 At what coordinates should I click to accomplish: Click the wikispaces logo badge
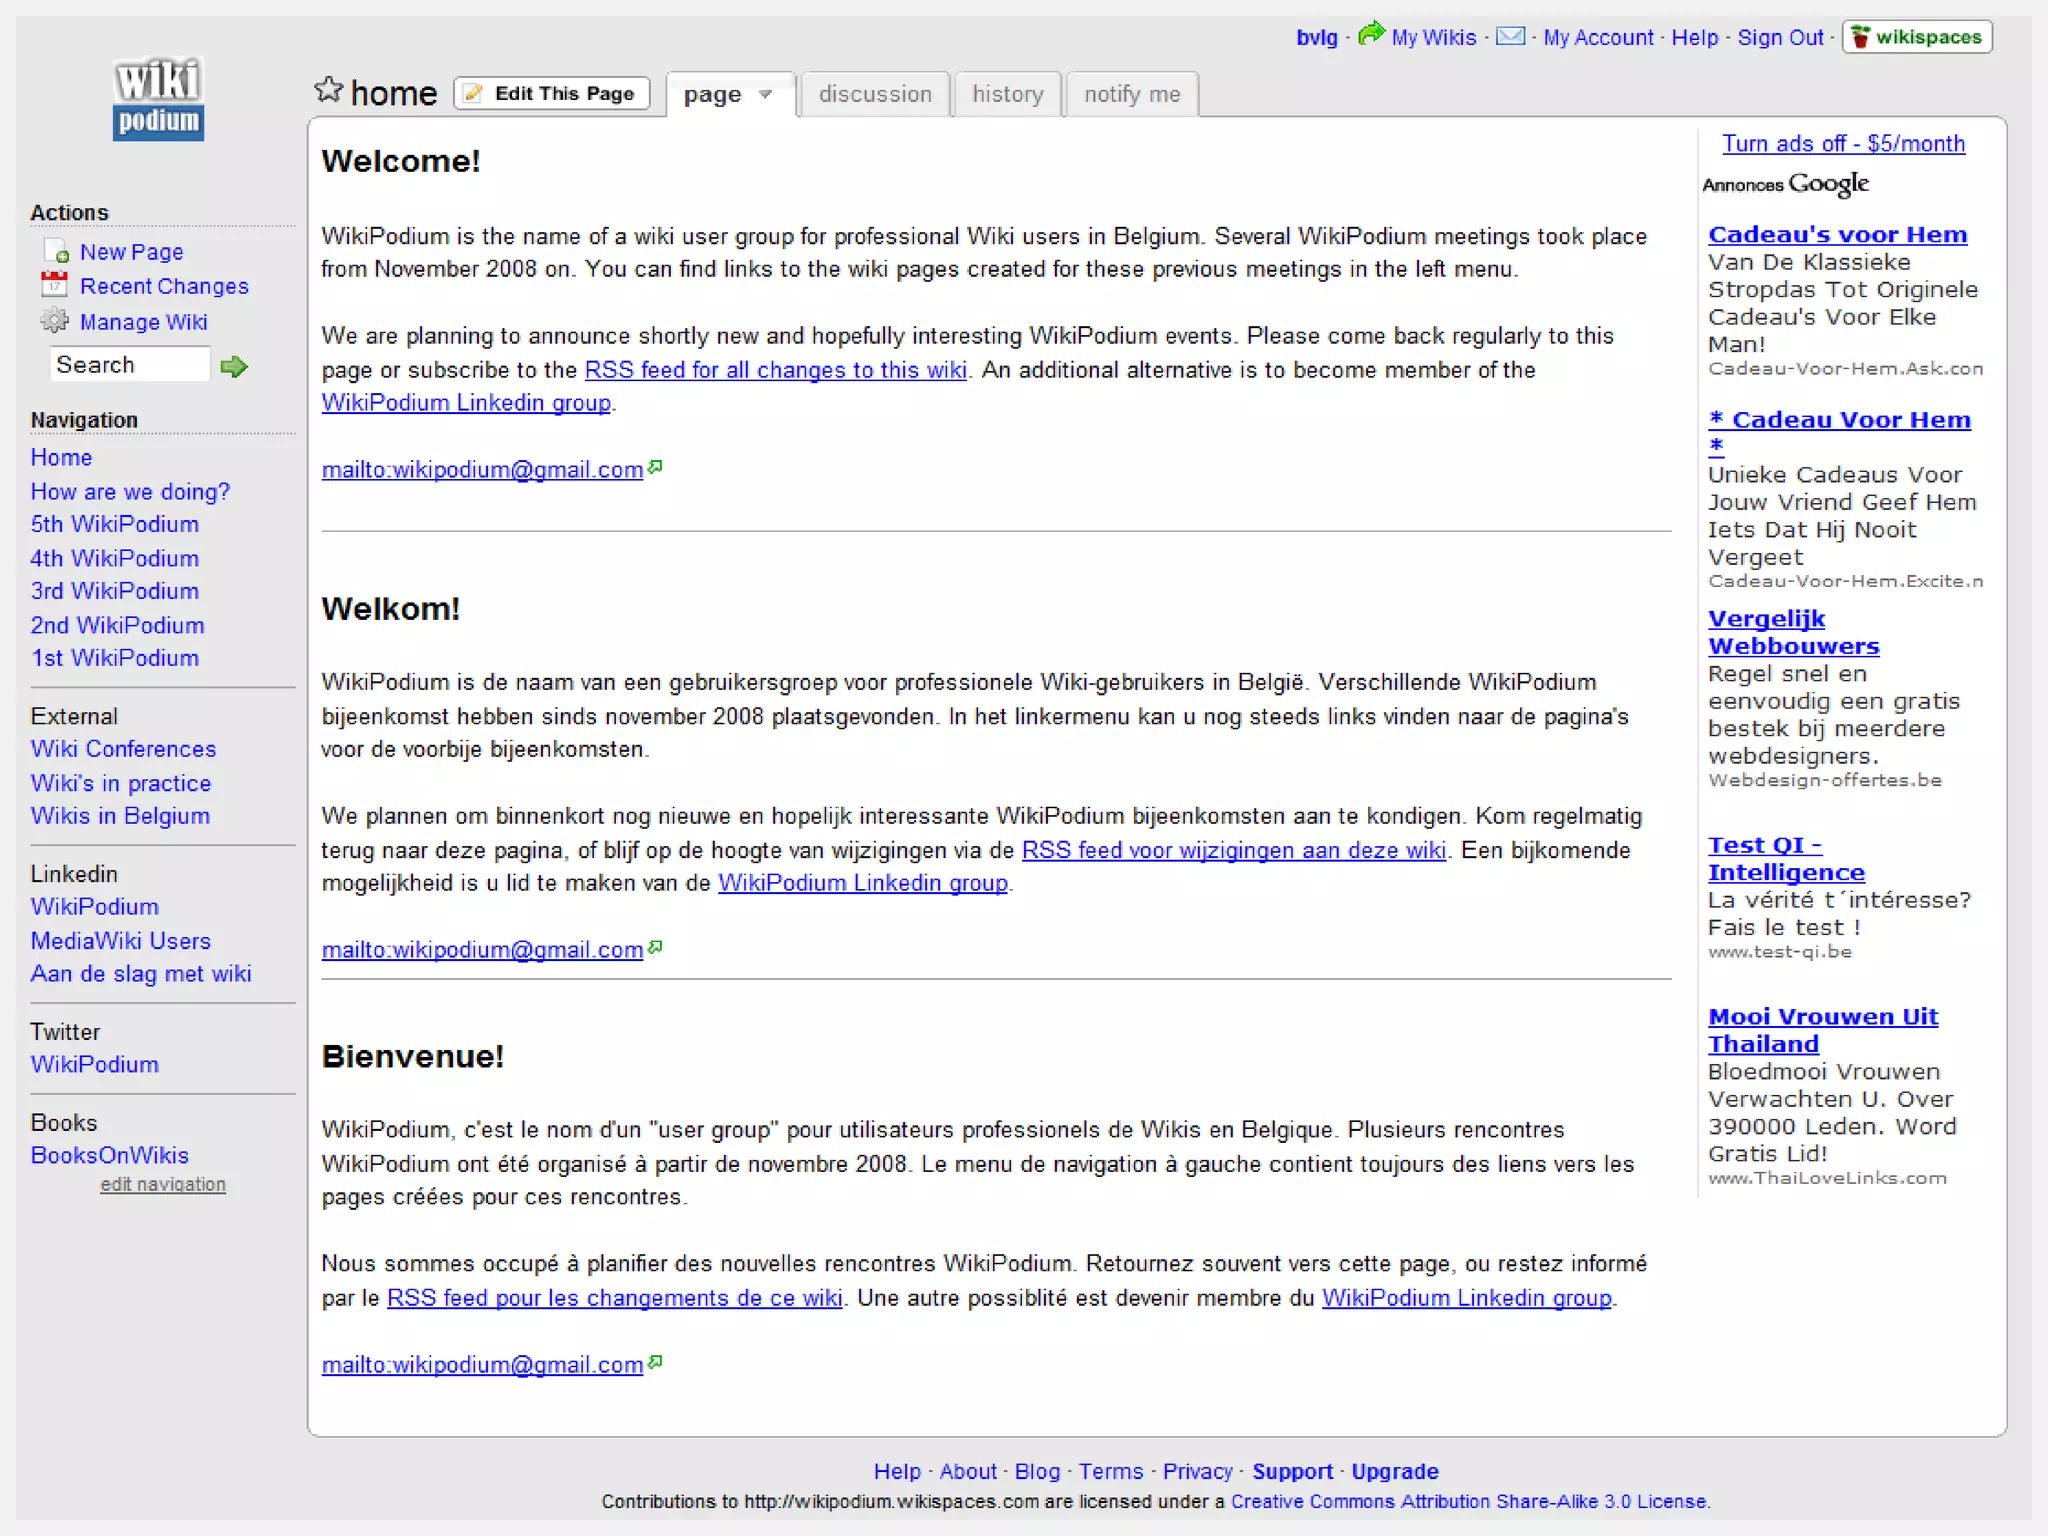coord(1917,37)
